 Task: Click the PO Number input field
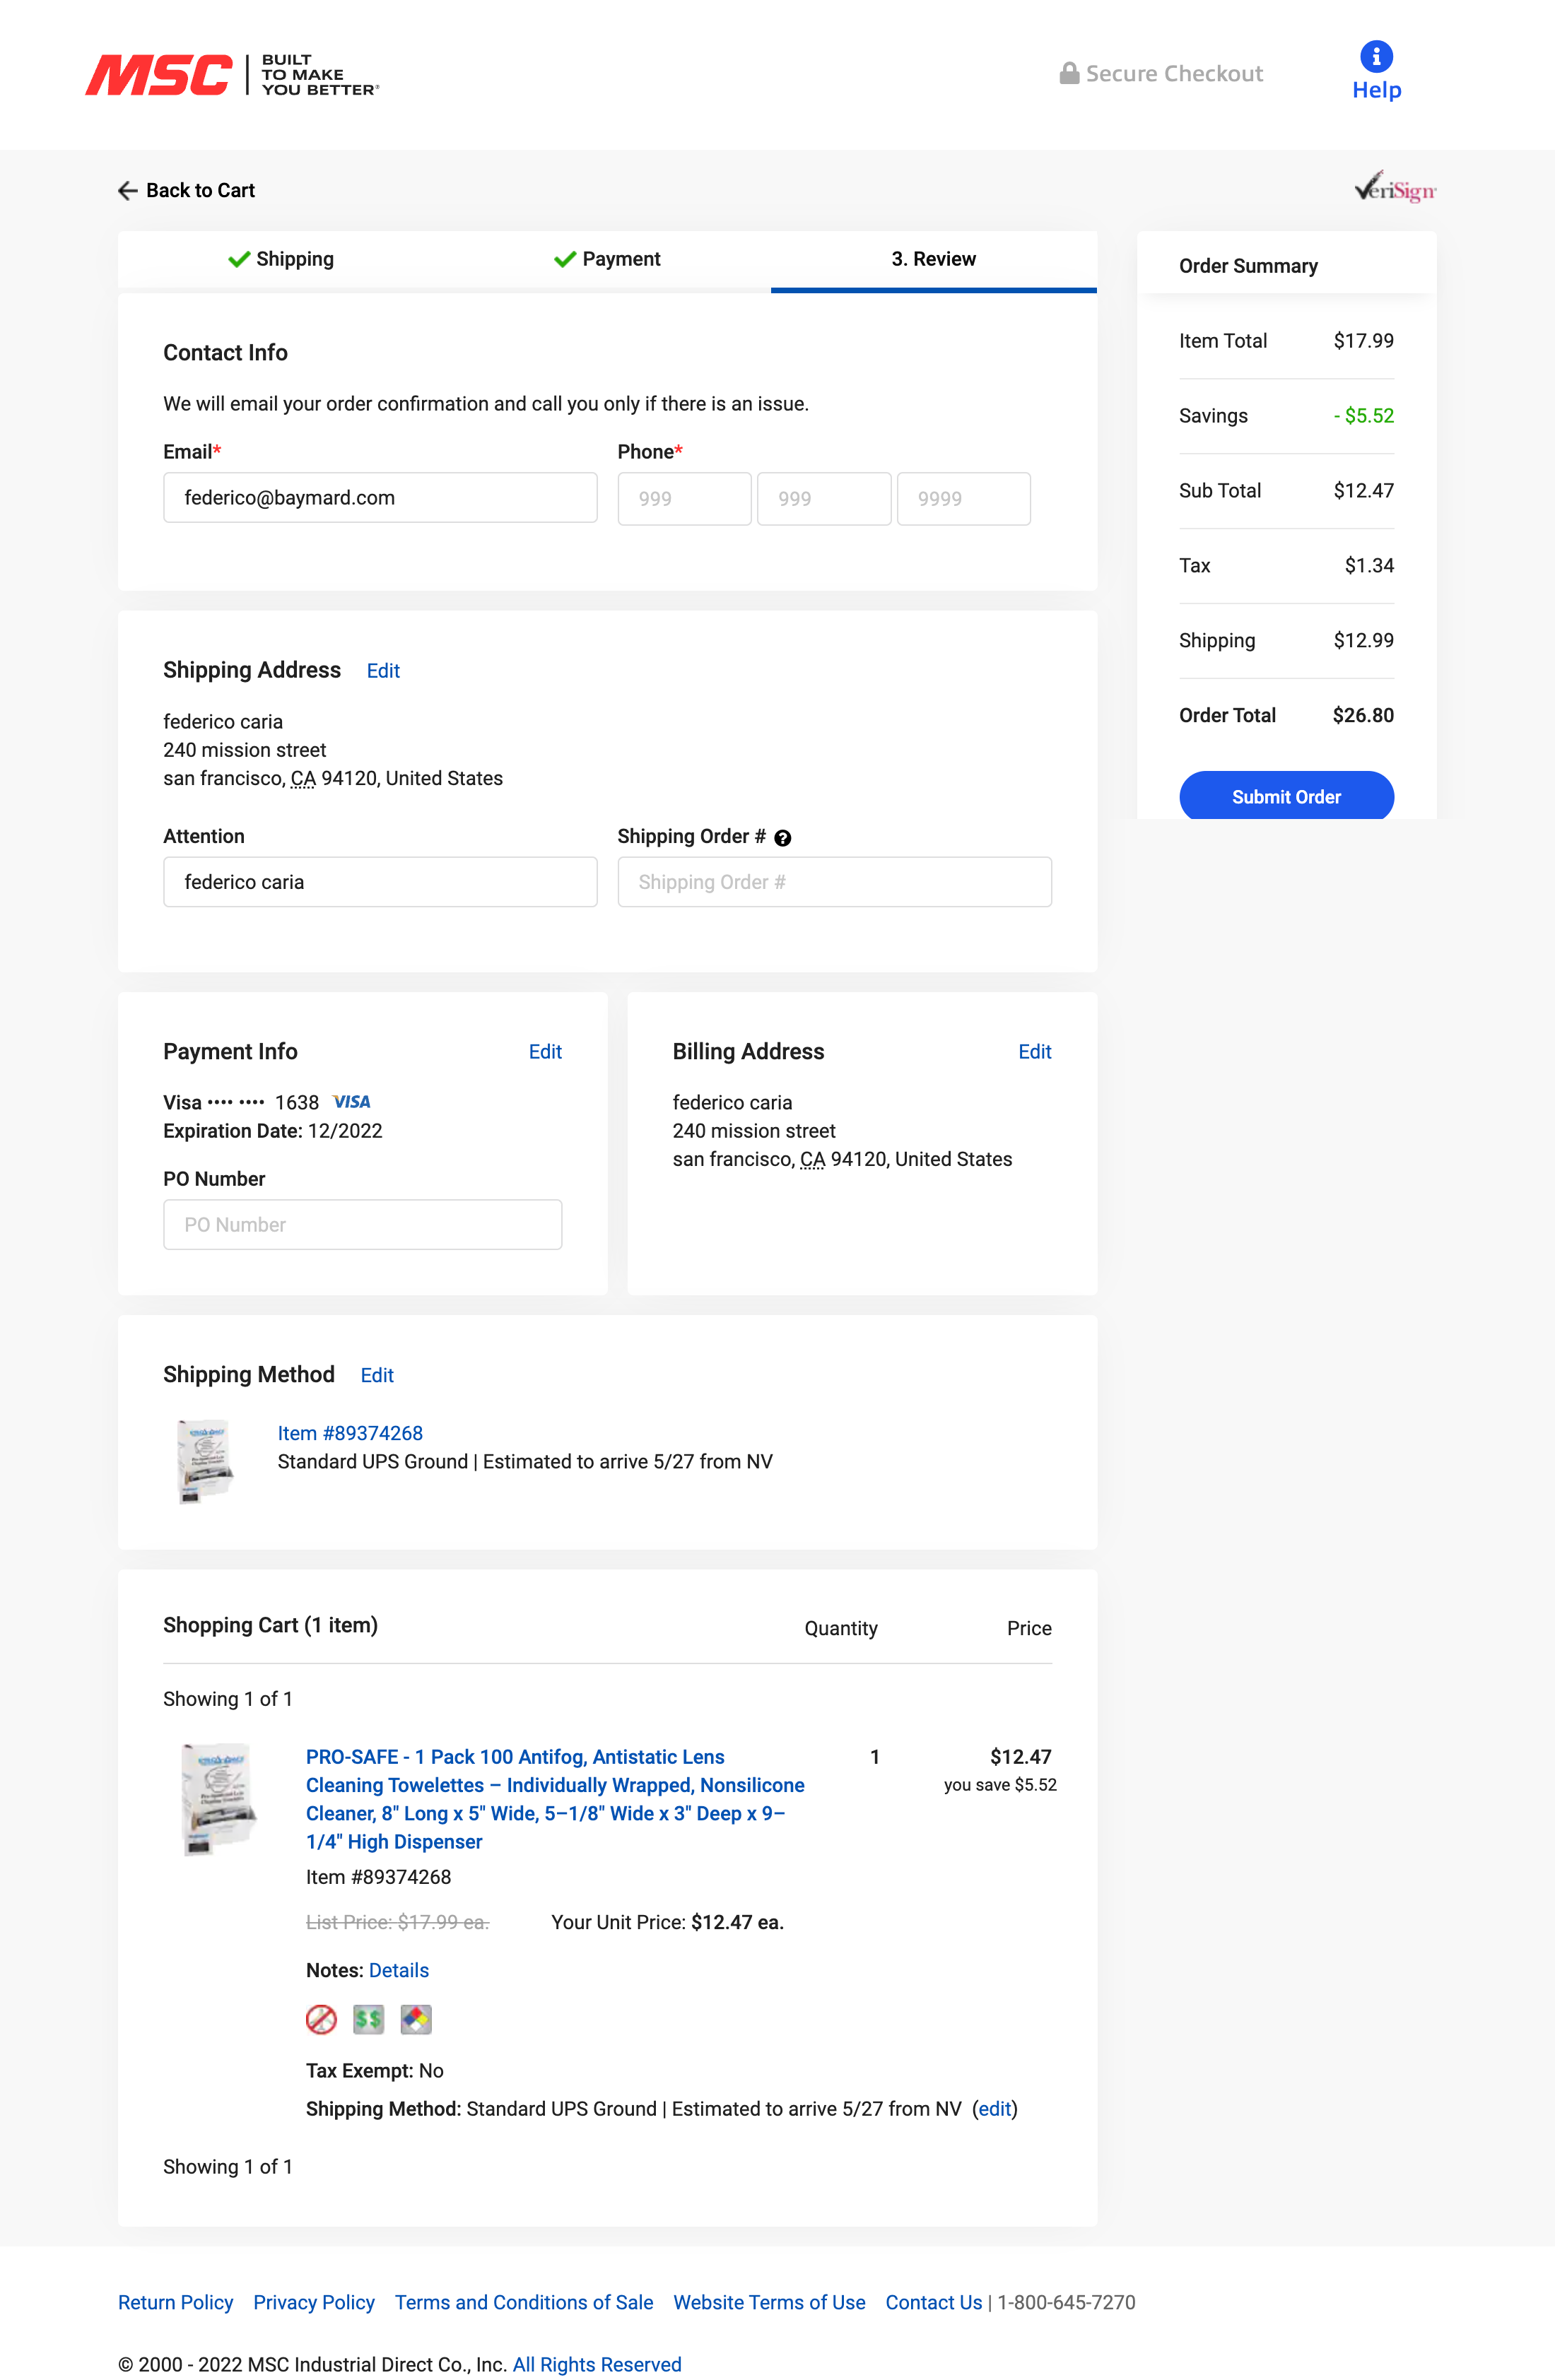(362, 1224)
